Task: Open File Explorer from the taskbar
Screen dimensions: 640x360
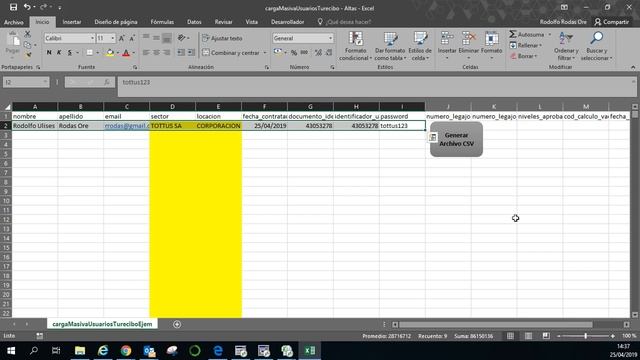Action: (80, 351)
